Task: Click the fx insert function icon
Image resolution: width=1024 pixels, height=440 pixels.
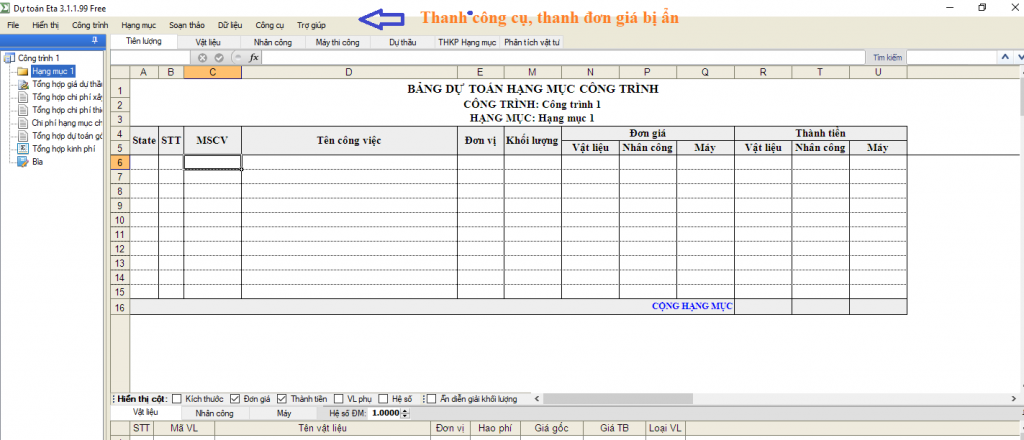Action: (254, 57)
